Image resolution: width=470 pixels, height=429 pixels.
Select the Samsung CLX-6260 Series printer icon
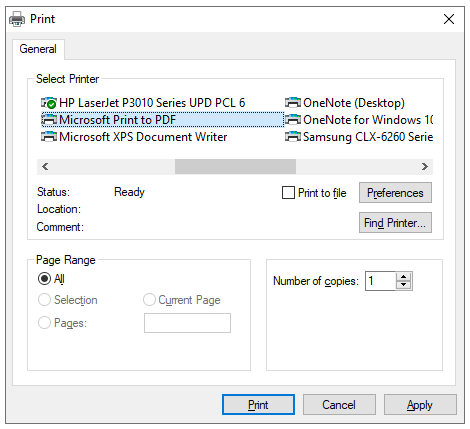[293, 137]
